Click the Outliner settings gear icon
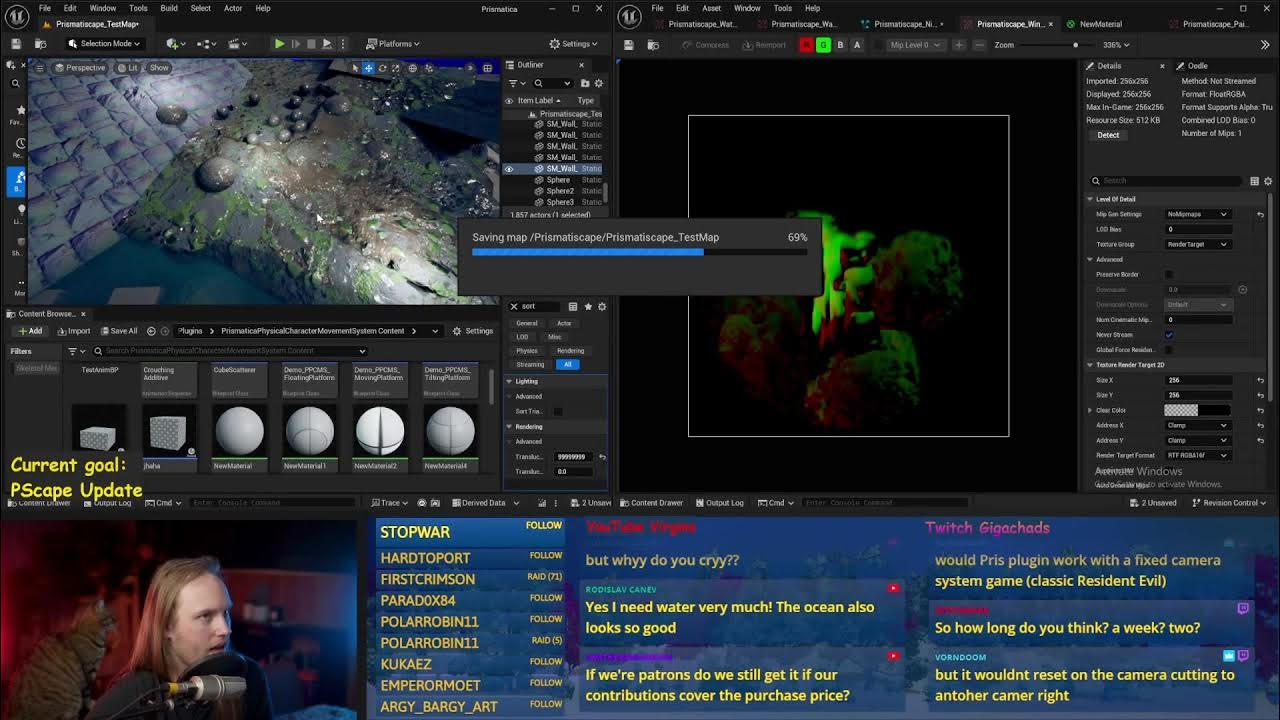The width and height of the screenshot is (1280, 720). (x=599, y=83)
